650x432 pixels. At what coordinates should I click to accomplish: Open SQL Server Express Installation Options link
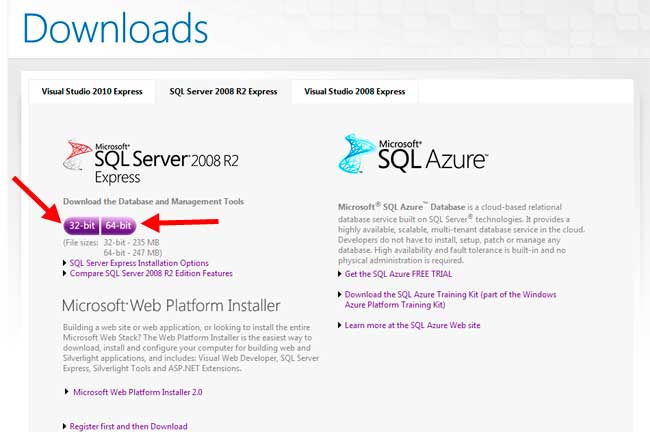pyautogui.click(x=139, y=263)
